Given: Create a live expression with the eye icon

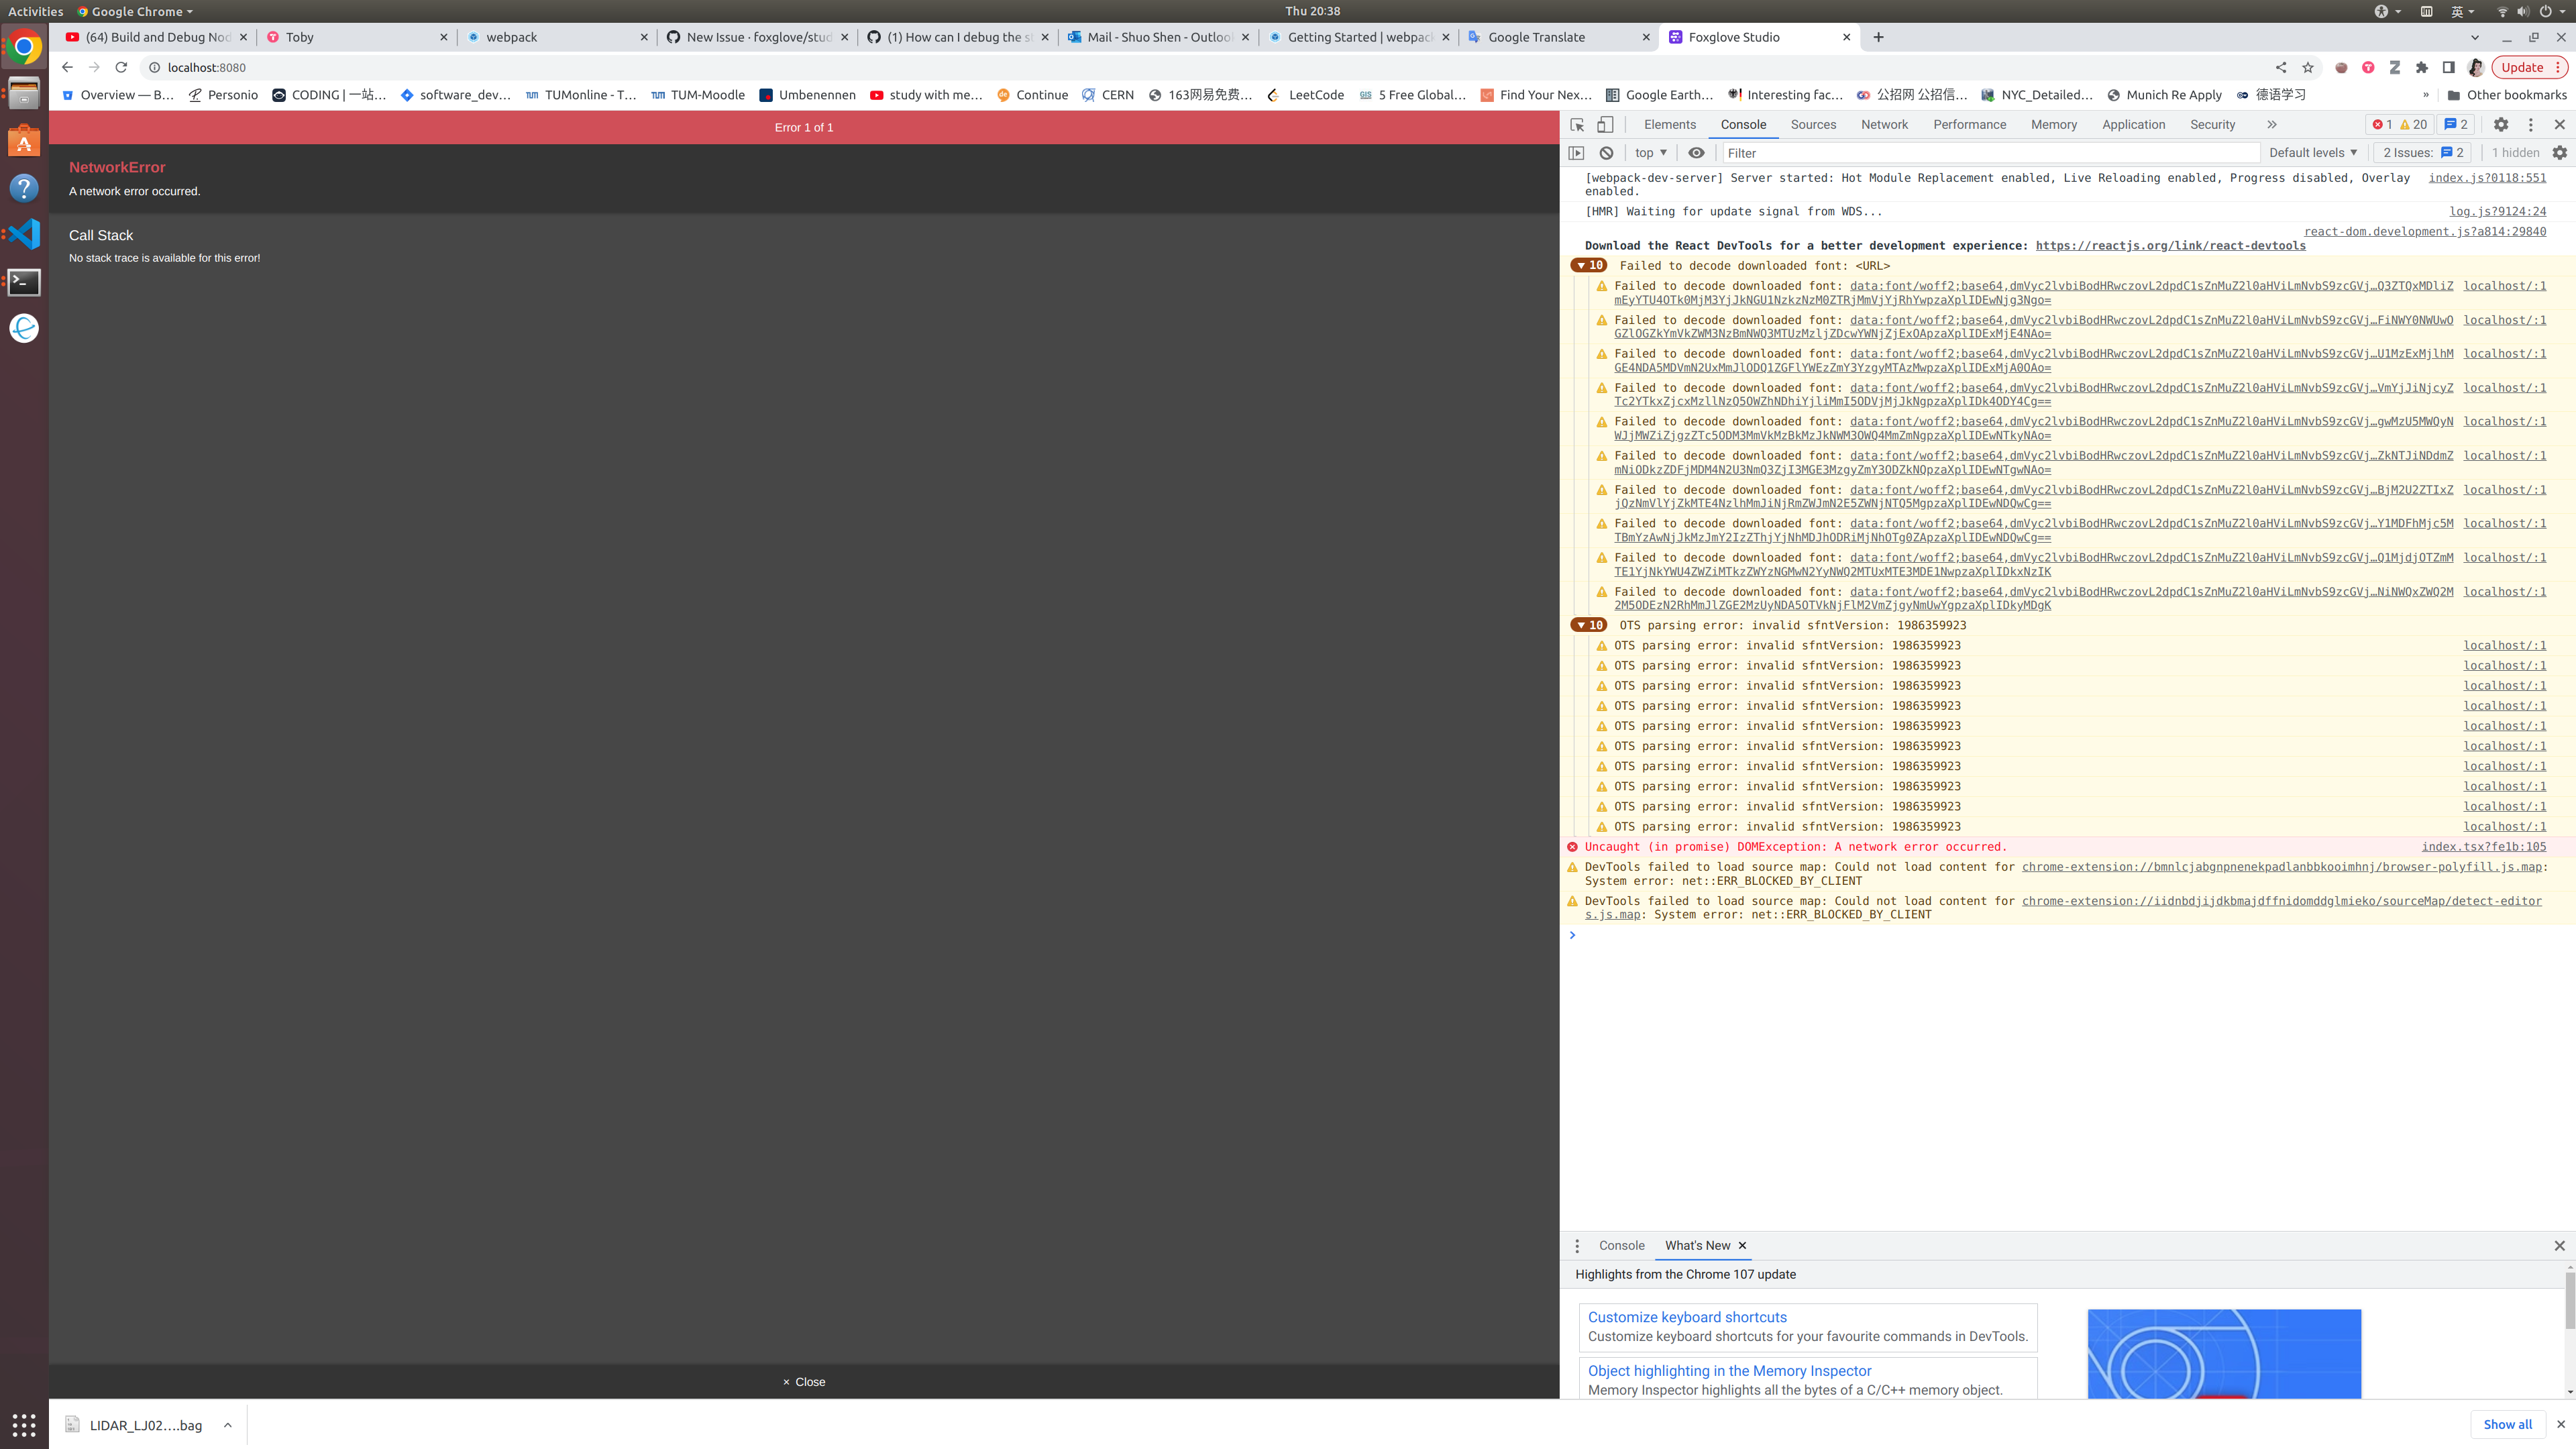Looking at the screenshot, I should click(1696, 152).
